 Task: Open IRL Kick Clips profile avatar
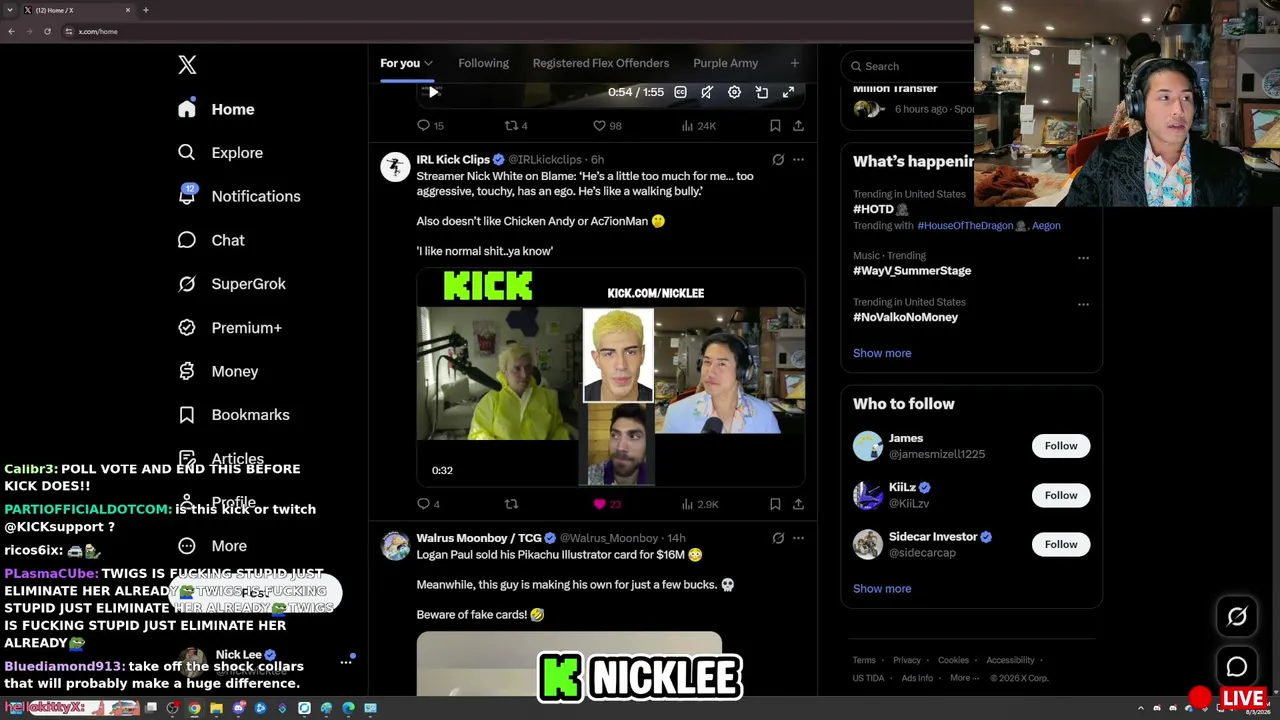tap(395, 167)
